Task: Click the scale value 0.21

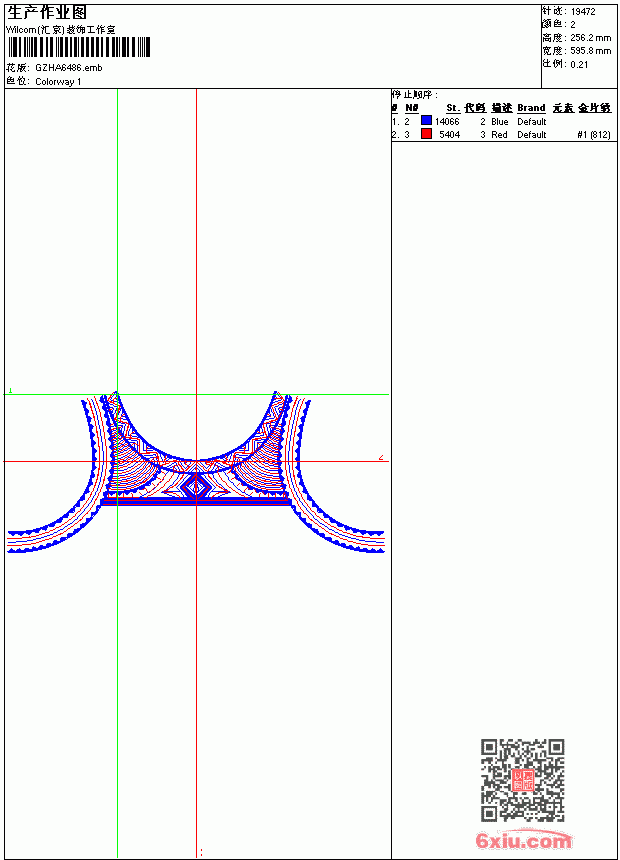Action: 579,65
